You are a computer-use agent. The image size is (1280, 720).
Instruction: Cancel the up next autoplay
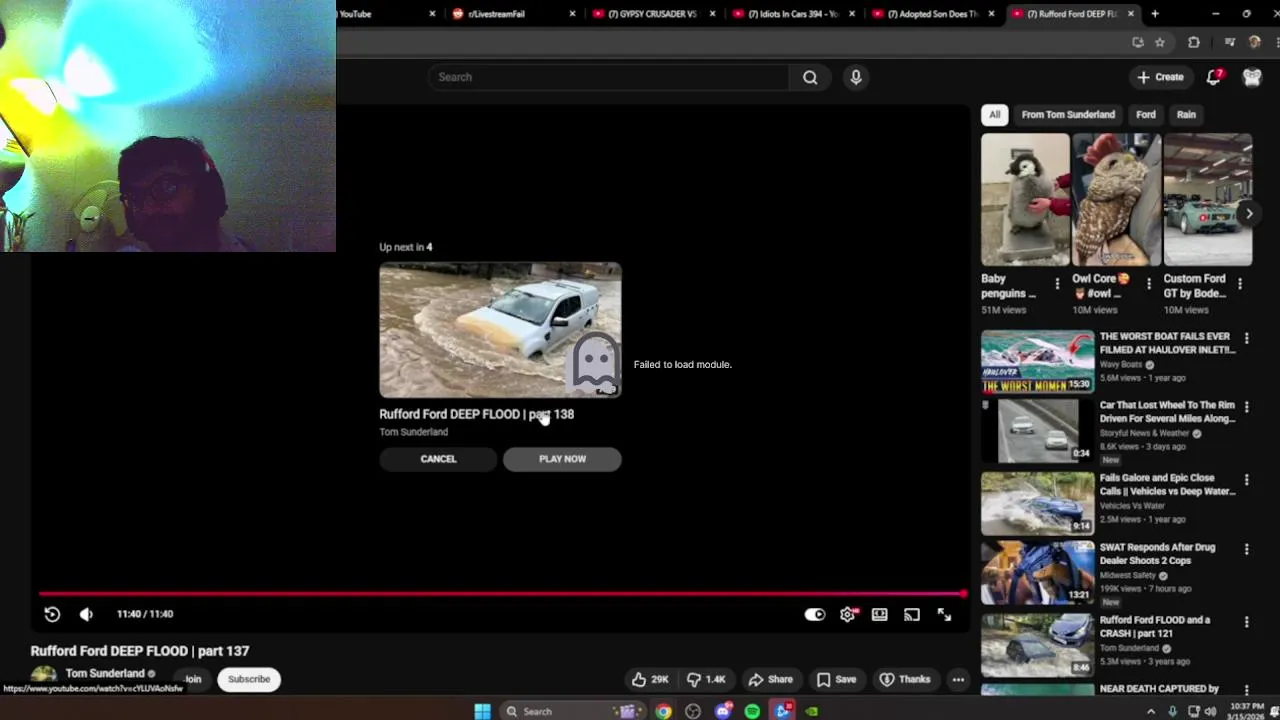click(x=438, y=459)
